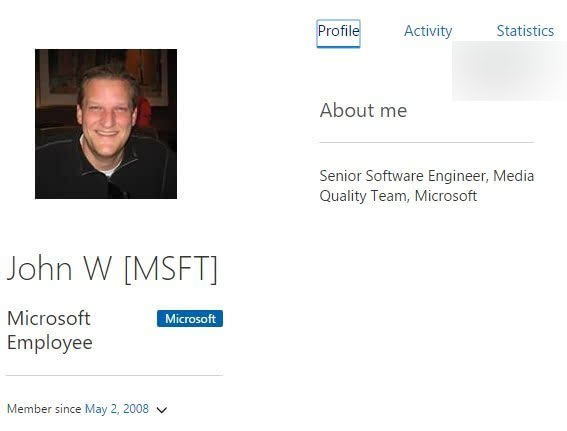Click the [MSFT] tag in the name

[x=171, y=269]
